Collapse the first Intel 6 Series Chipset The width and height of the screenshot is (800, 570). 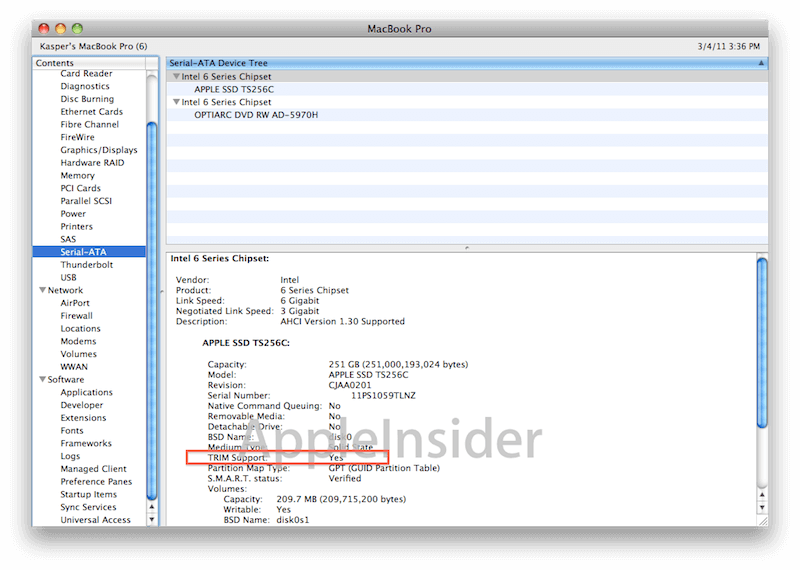(x=177, y=76)
